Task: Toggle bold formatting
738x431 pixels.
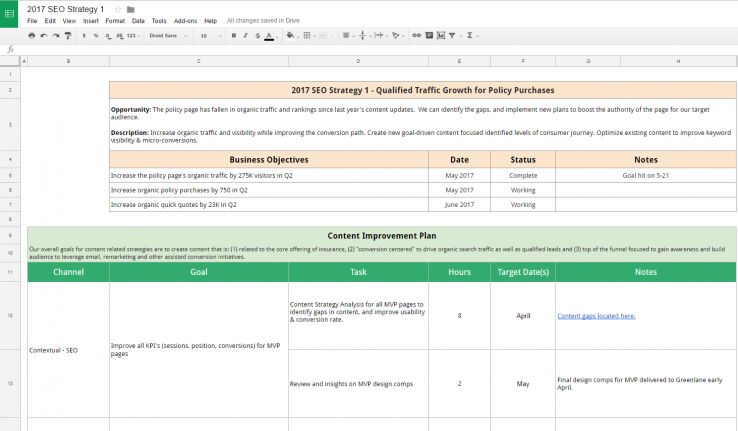Action: pos(233,35)
